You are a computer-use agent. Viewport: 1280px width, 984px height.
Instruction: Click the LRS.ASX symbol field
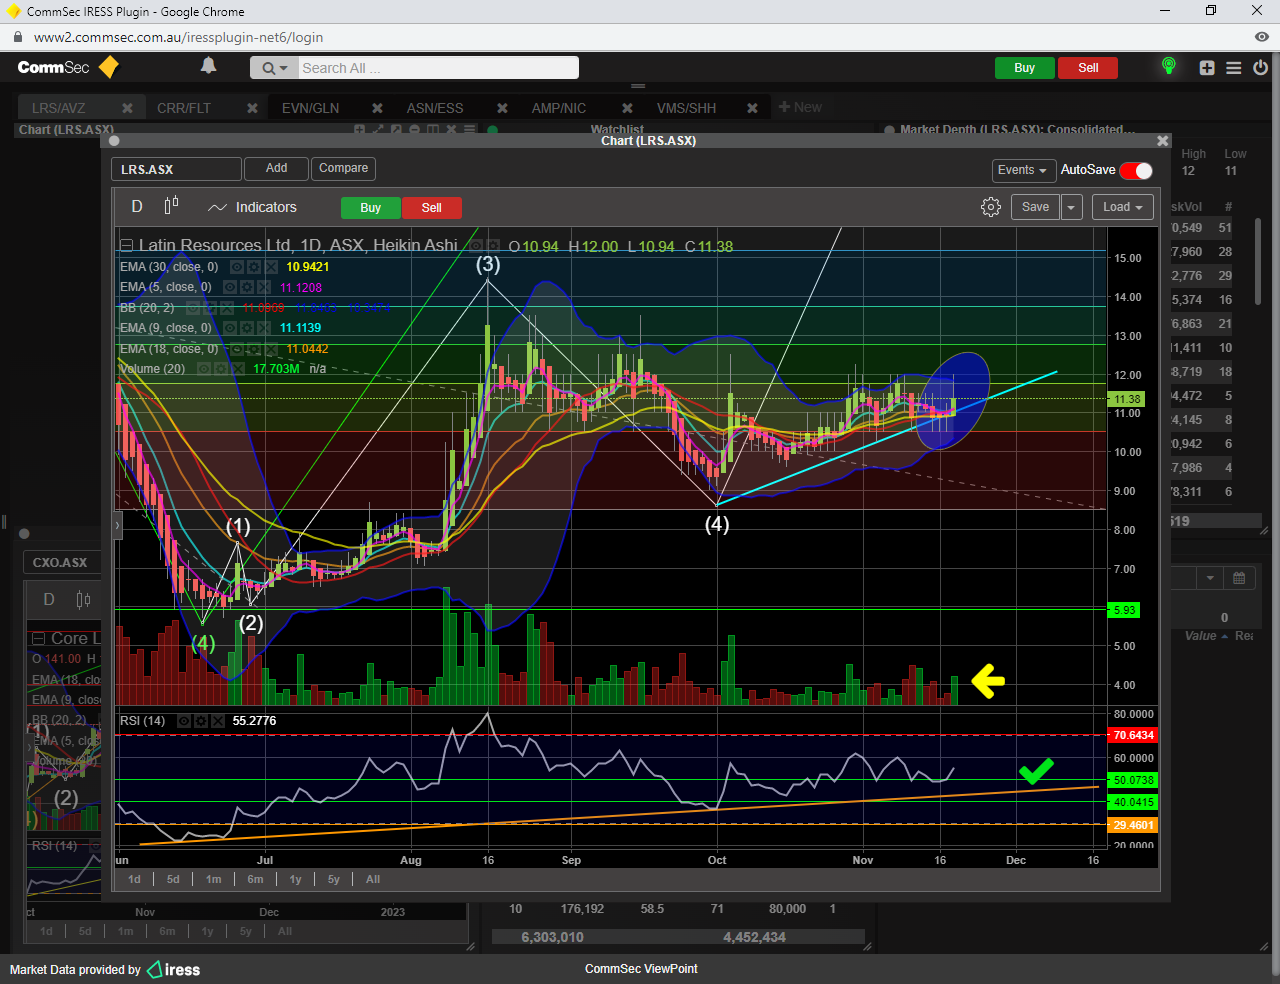click(176, 169)
